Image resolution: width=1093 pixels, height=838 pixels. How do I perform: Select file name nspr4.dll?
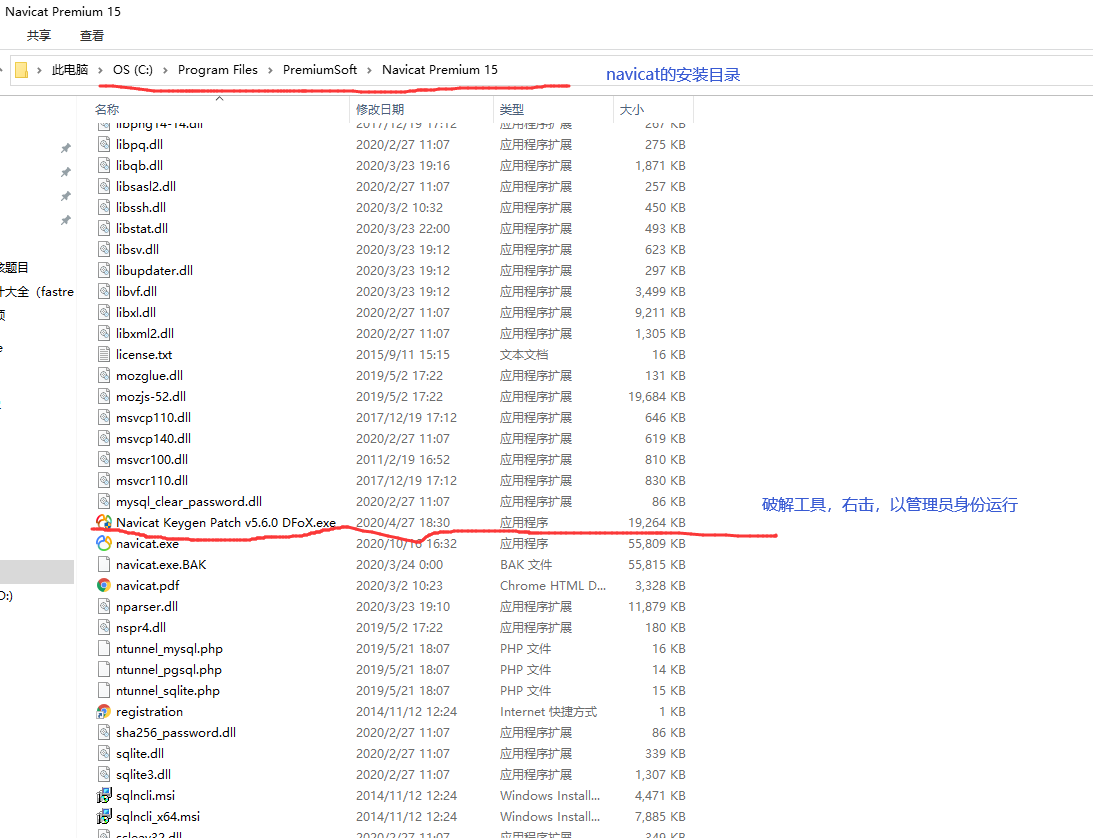click(141, 627)
